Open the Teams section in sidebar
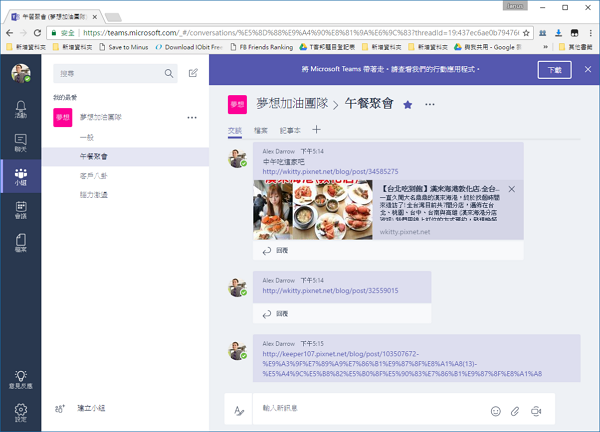Screen dimensions: 600x432 pyautogui.click(x=21, y=176)
